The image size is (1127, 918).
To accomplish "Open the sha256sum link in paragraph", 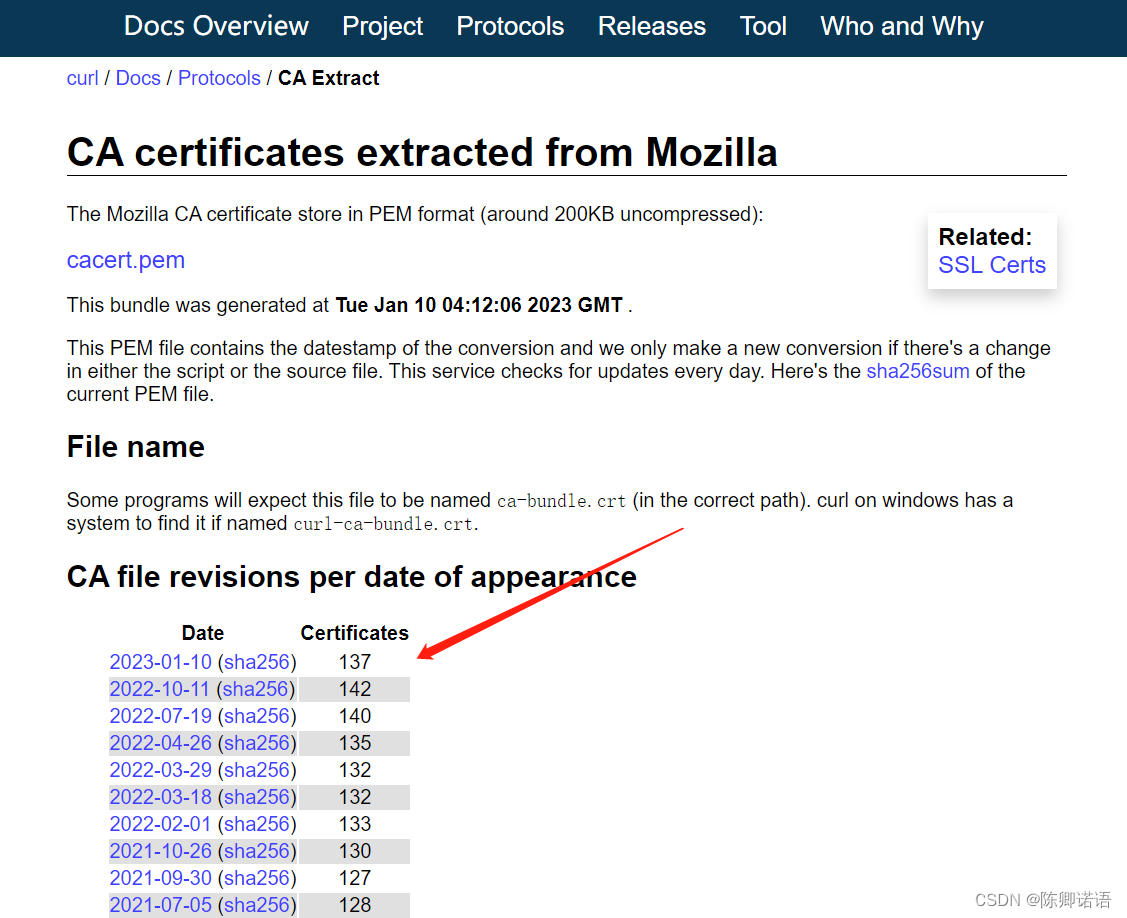I will point(918,371).
